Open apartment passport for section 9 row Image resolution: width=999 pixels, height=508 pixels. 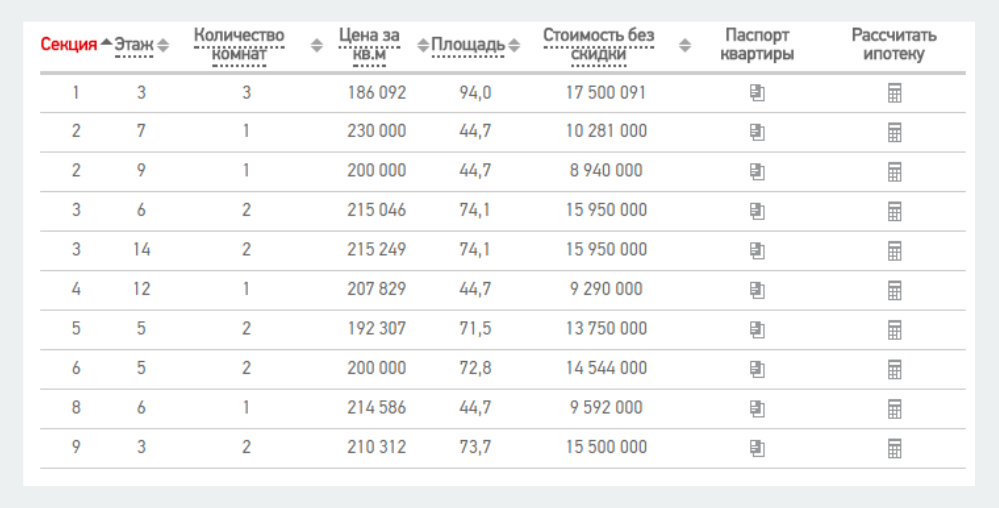coord(757,449)
